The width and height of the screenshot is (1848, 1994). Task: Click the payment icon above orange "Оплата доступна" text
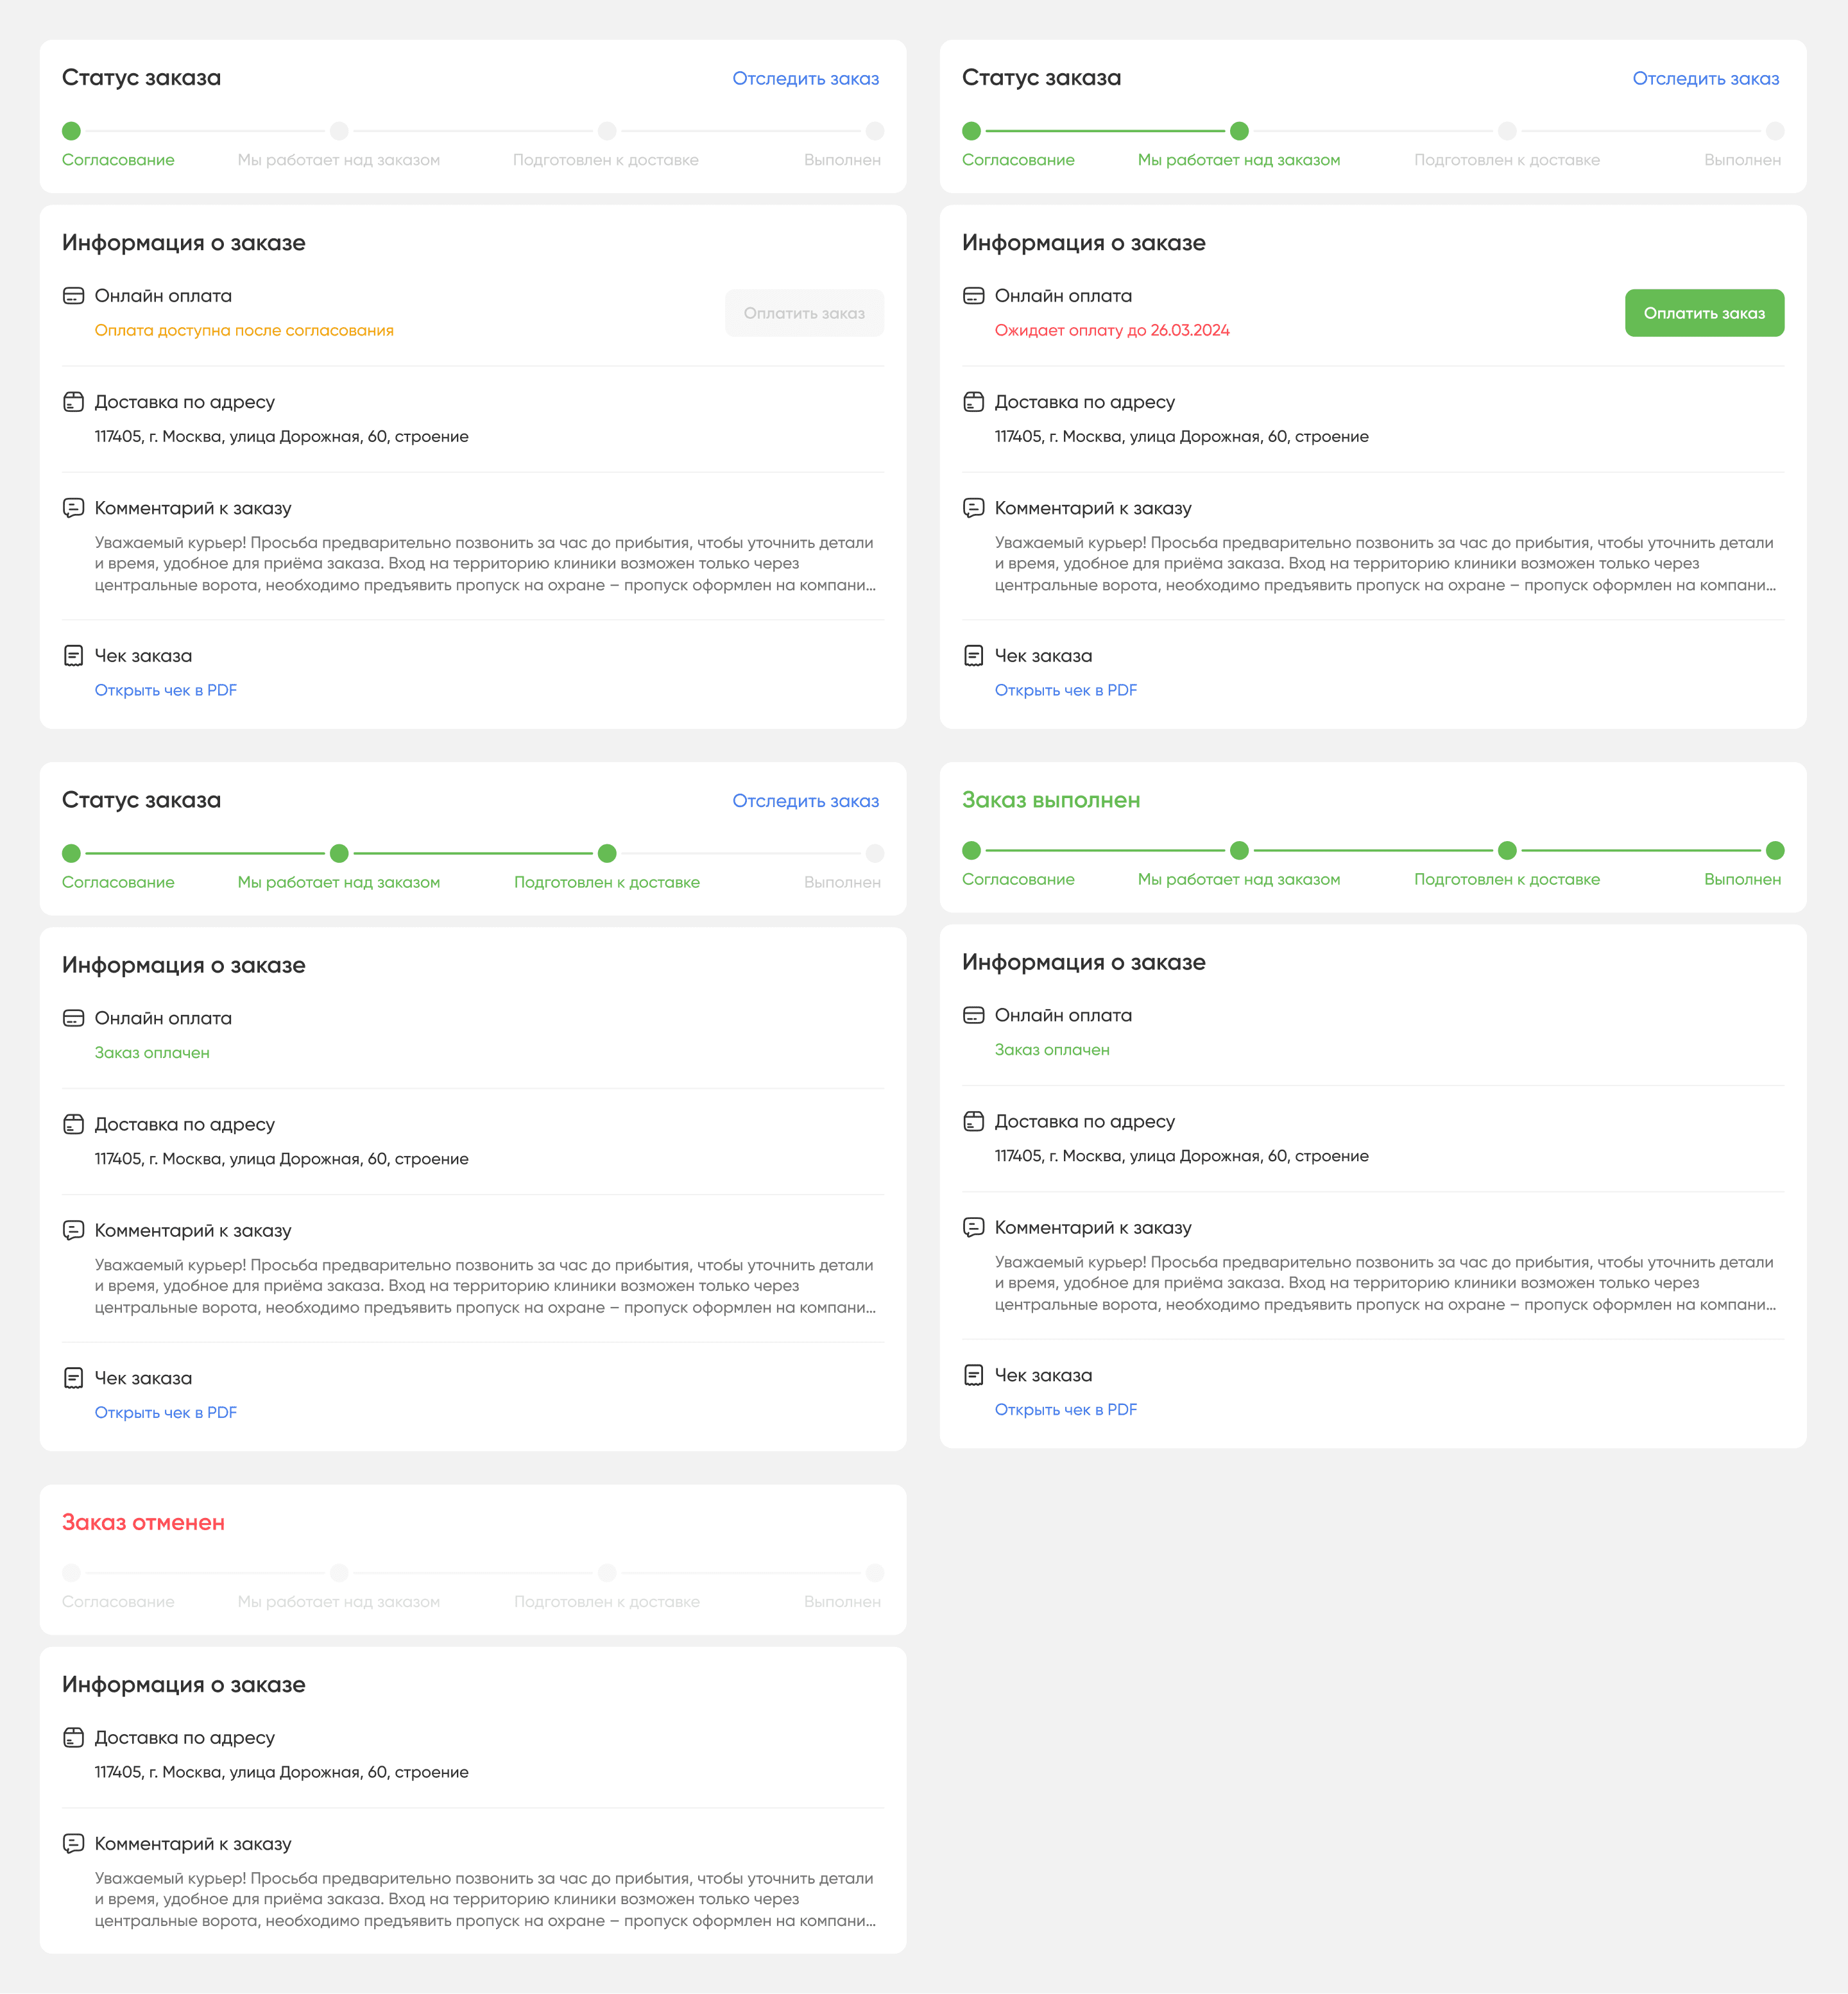[73, 296]
